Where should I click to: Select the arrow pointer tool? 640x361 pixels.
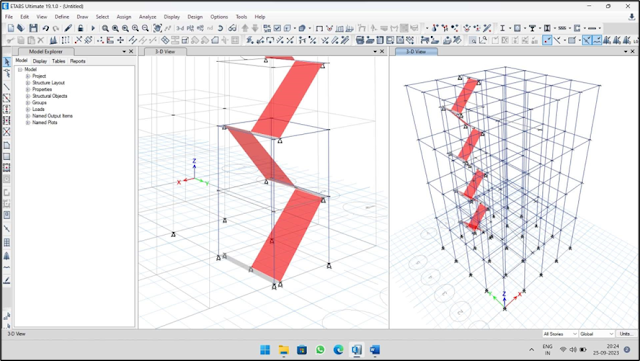(x=7, y=62)
